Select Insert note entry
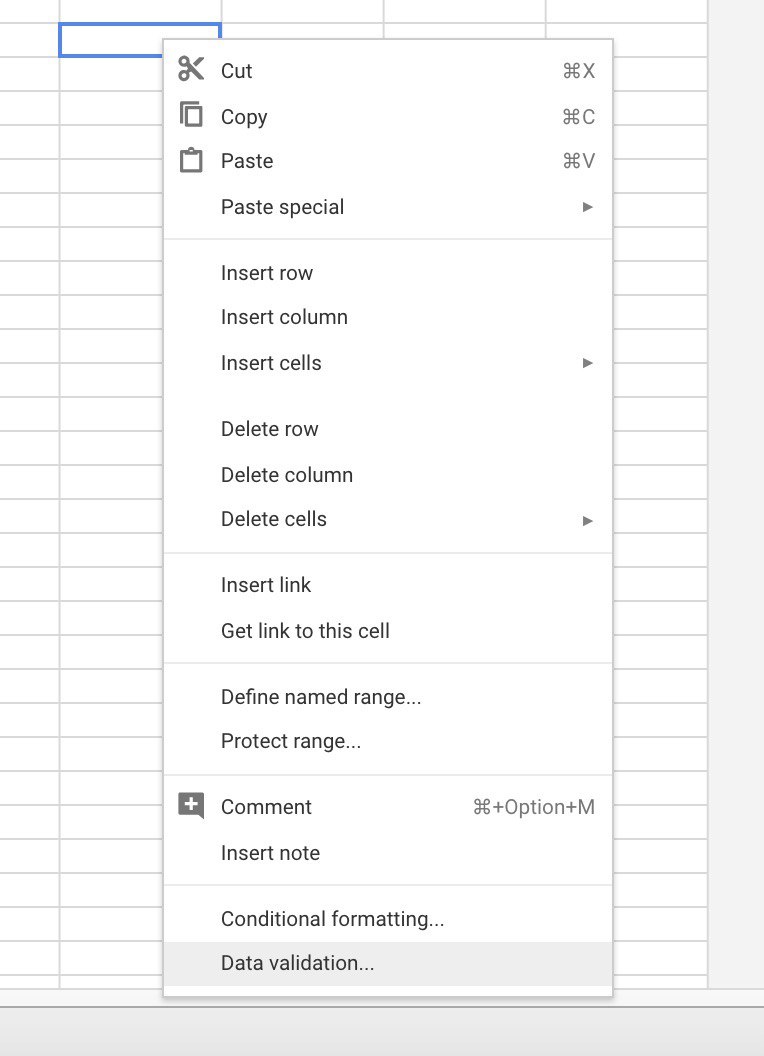Viewport: 764px width, 1056px height. click(388, 853)
